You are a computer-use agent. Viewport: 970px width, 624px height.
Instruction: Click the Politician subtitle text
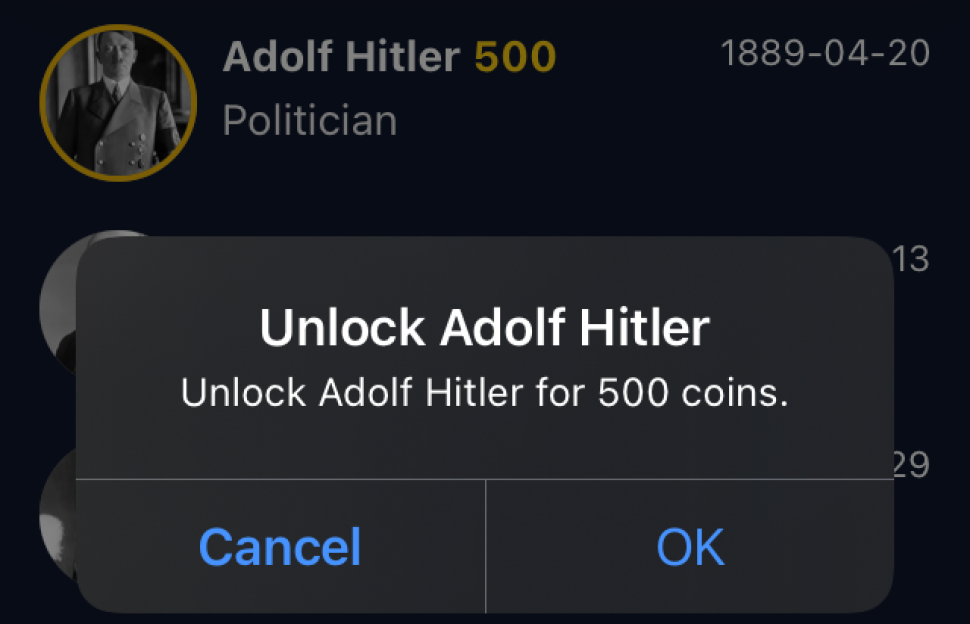pos(309,120)
